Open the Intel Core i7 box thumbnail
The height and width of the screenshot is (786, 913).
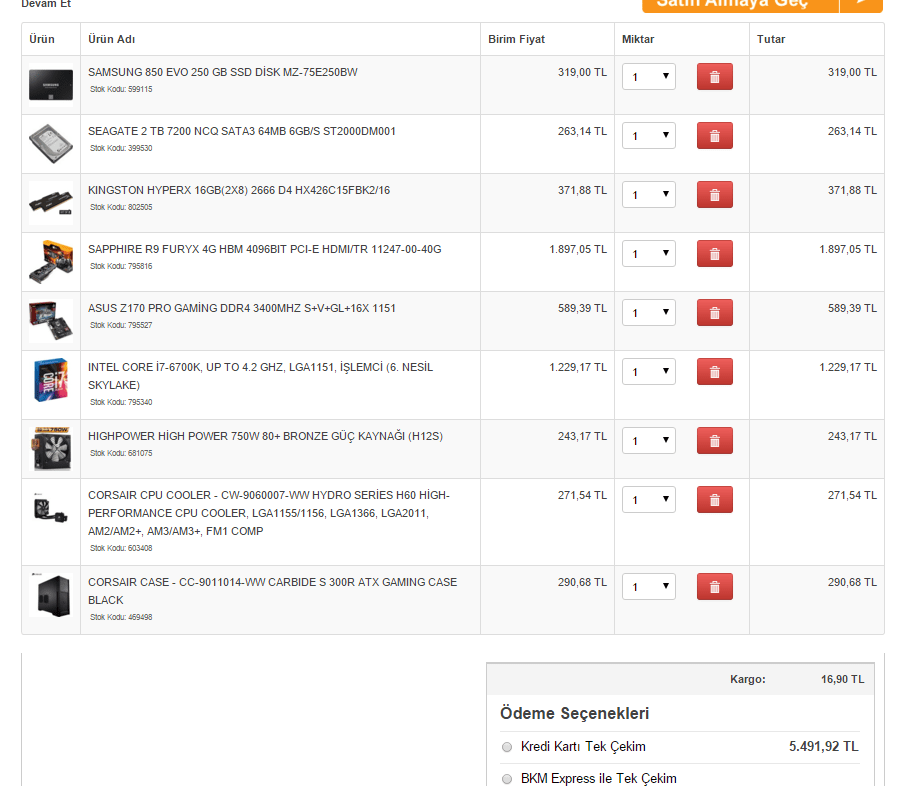[x=51, y=380]
